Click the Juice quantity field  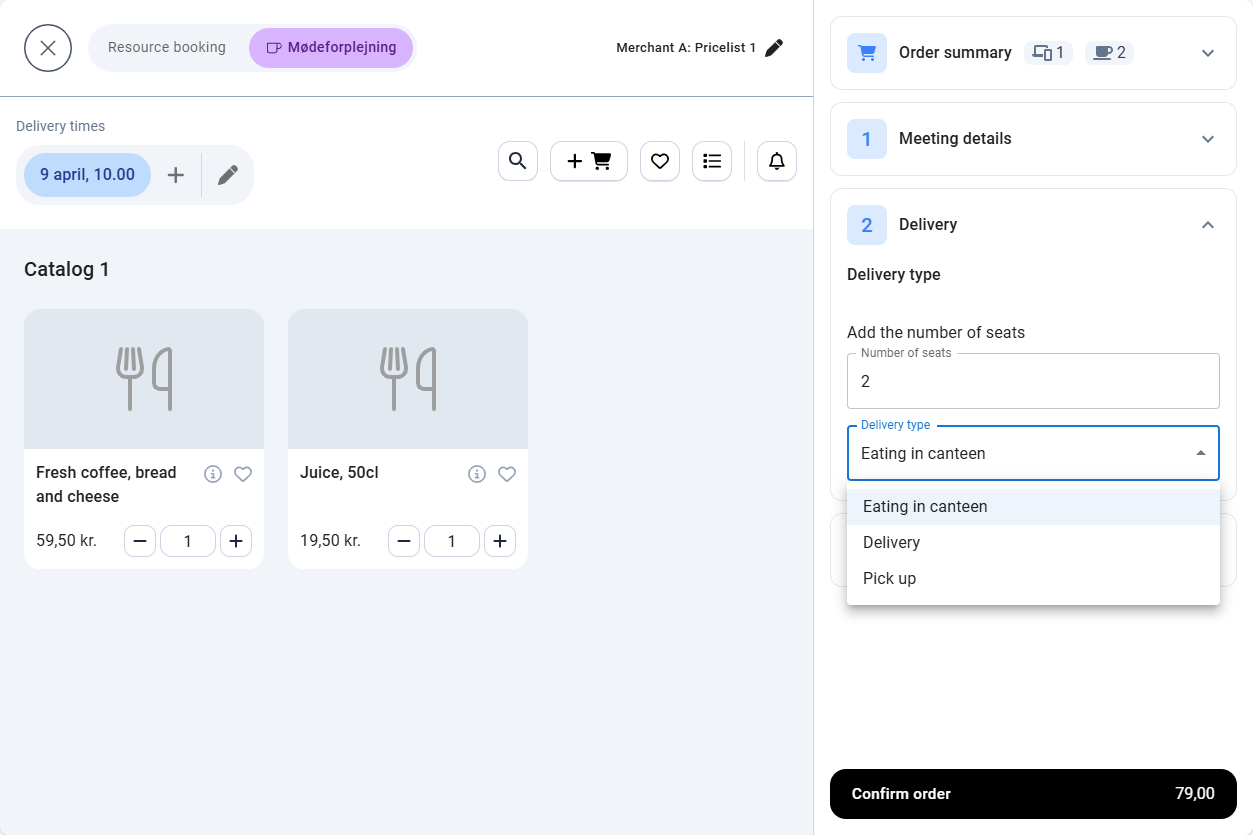click(452, 541)
